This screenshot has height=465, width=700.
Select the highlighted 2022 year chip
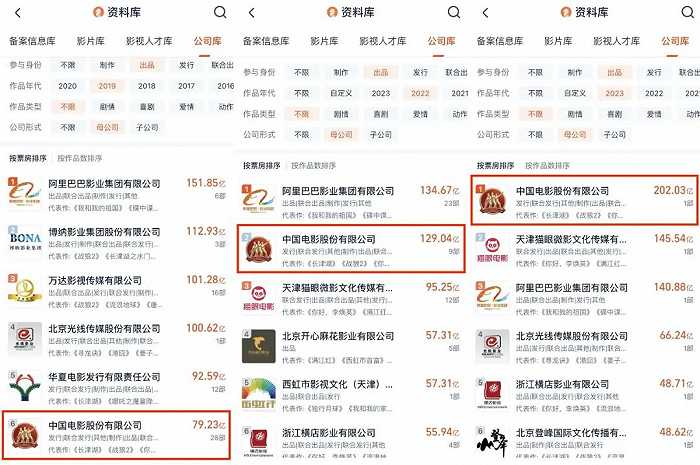420,93
